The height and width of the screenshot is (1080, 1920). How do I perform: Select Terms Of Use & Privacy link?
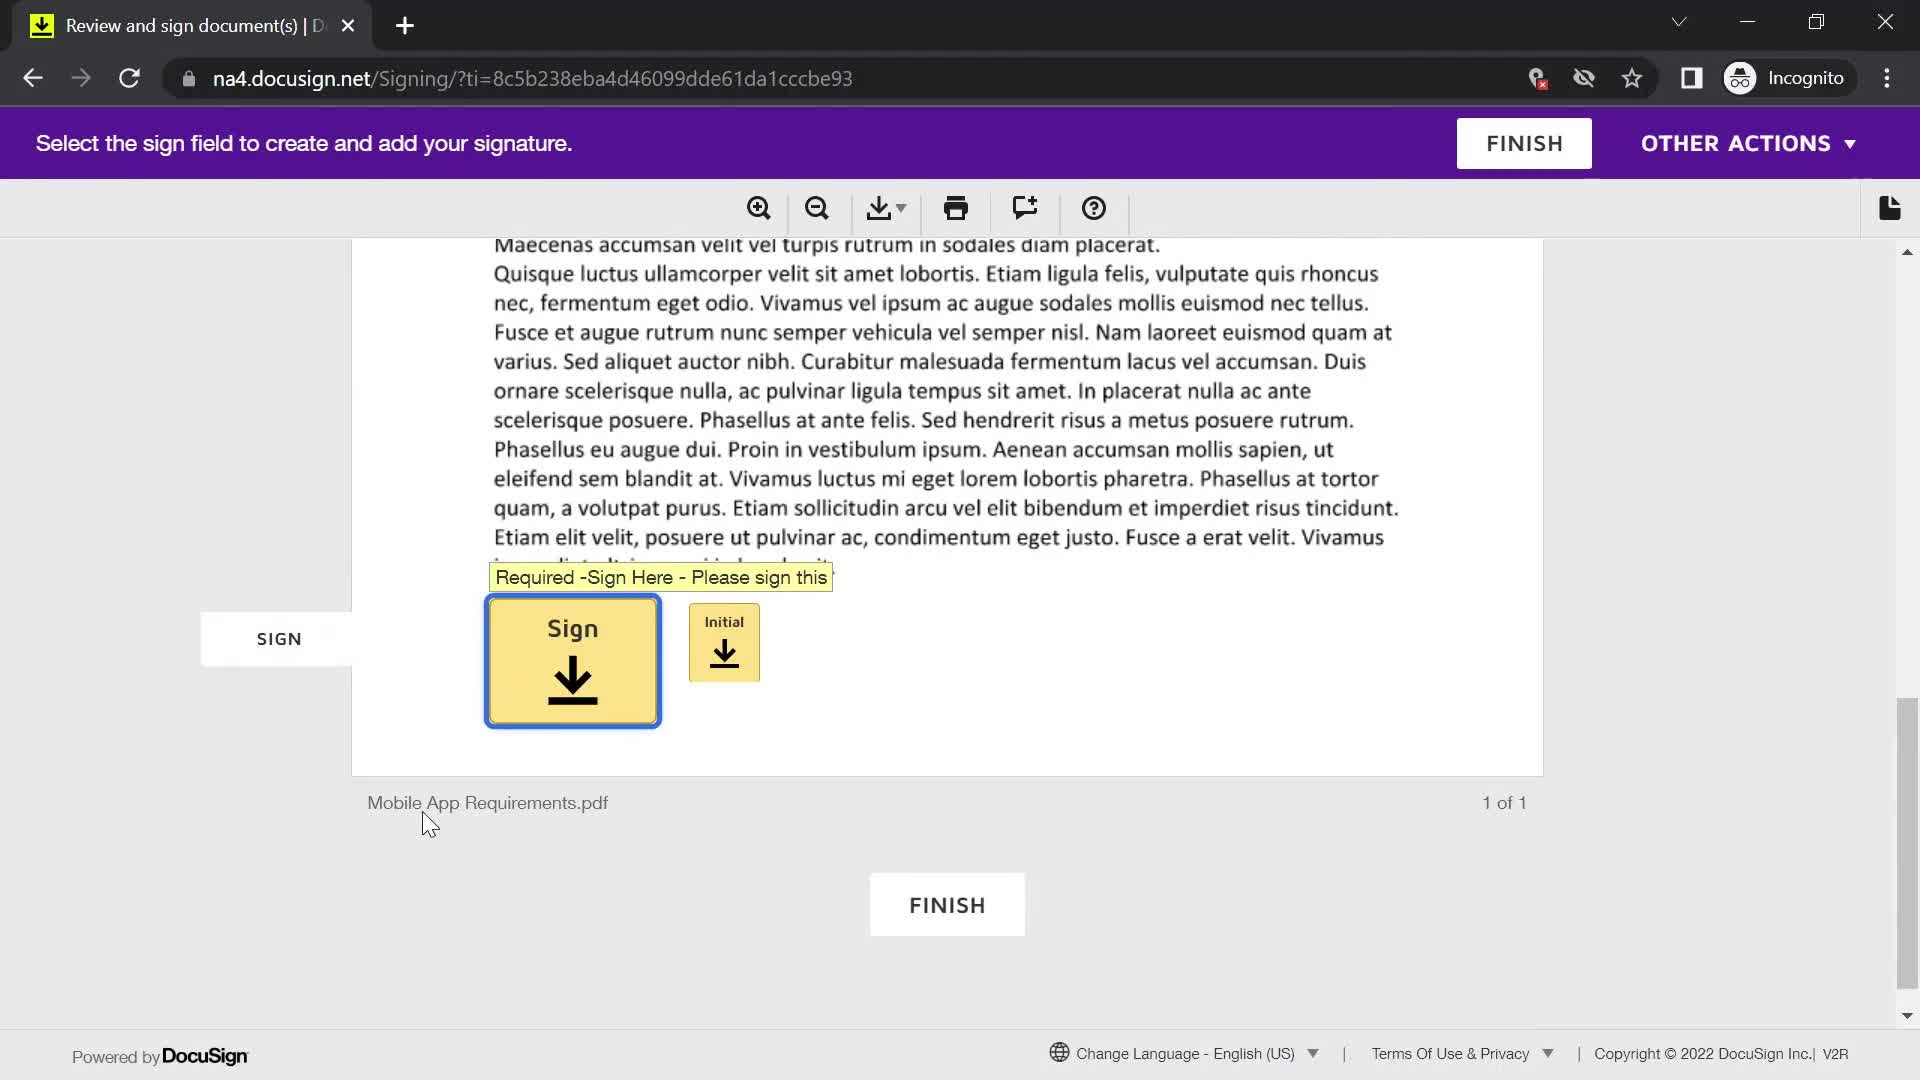(x=1451, y=1054)
